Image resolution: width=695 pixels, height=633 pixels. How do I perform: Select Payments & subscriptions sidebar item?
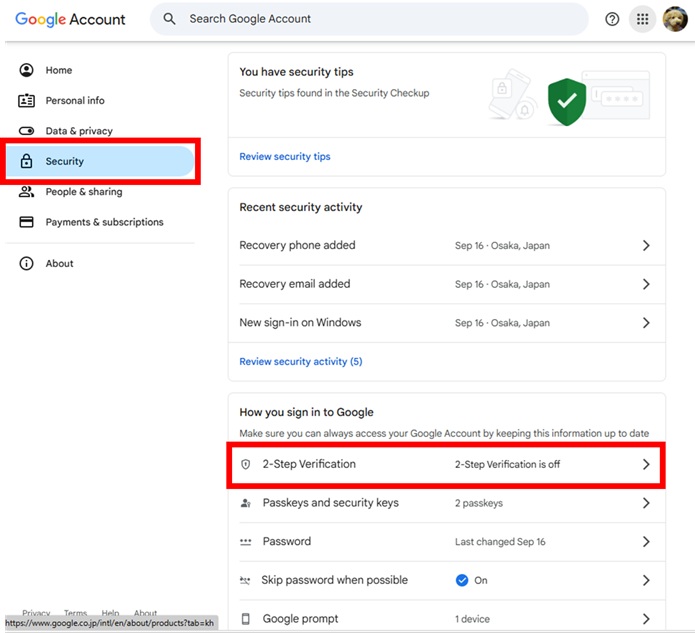point(104,222)
